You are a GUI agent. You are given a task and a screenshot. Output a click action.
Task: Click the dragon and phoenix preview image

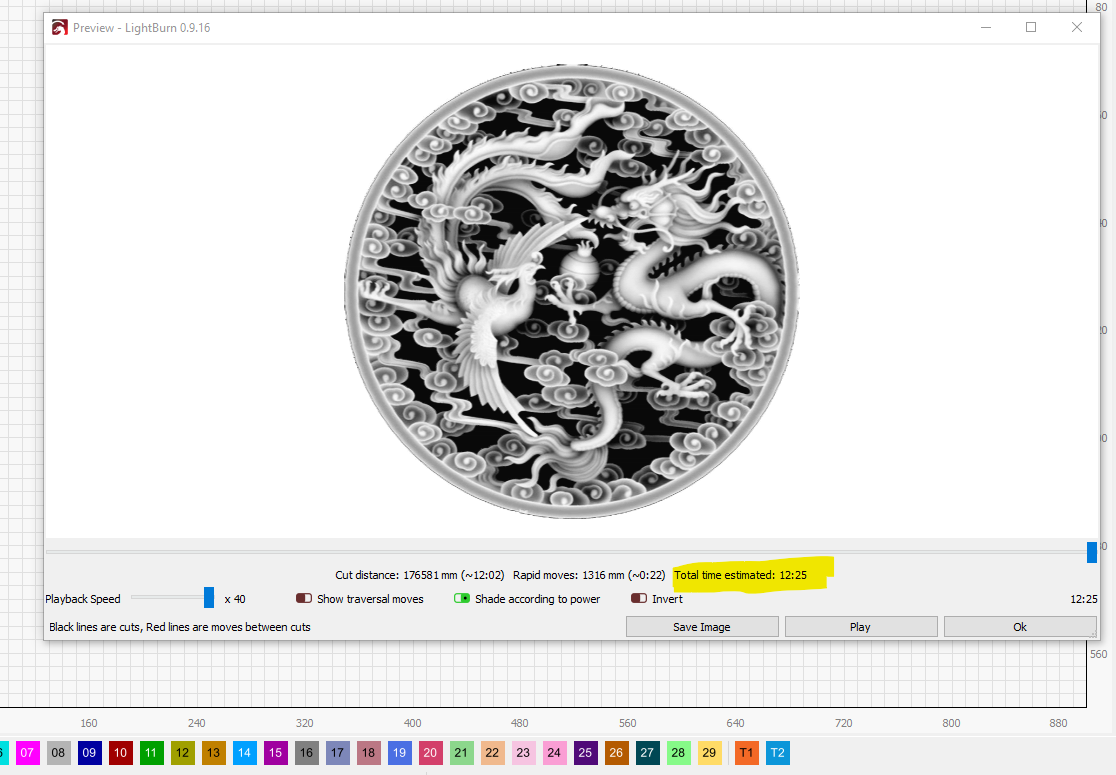pos(572,292)
